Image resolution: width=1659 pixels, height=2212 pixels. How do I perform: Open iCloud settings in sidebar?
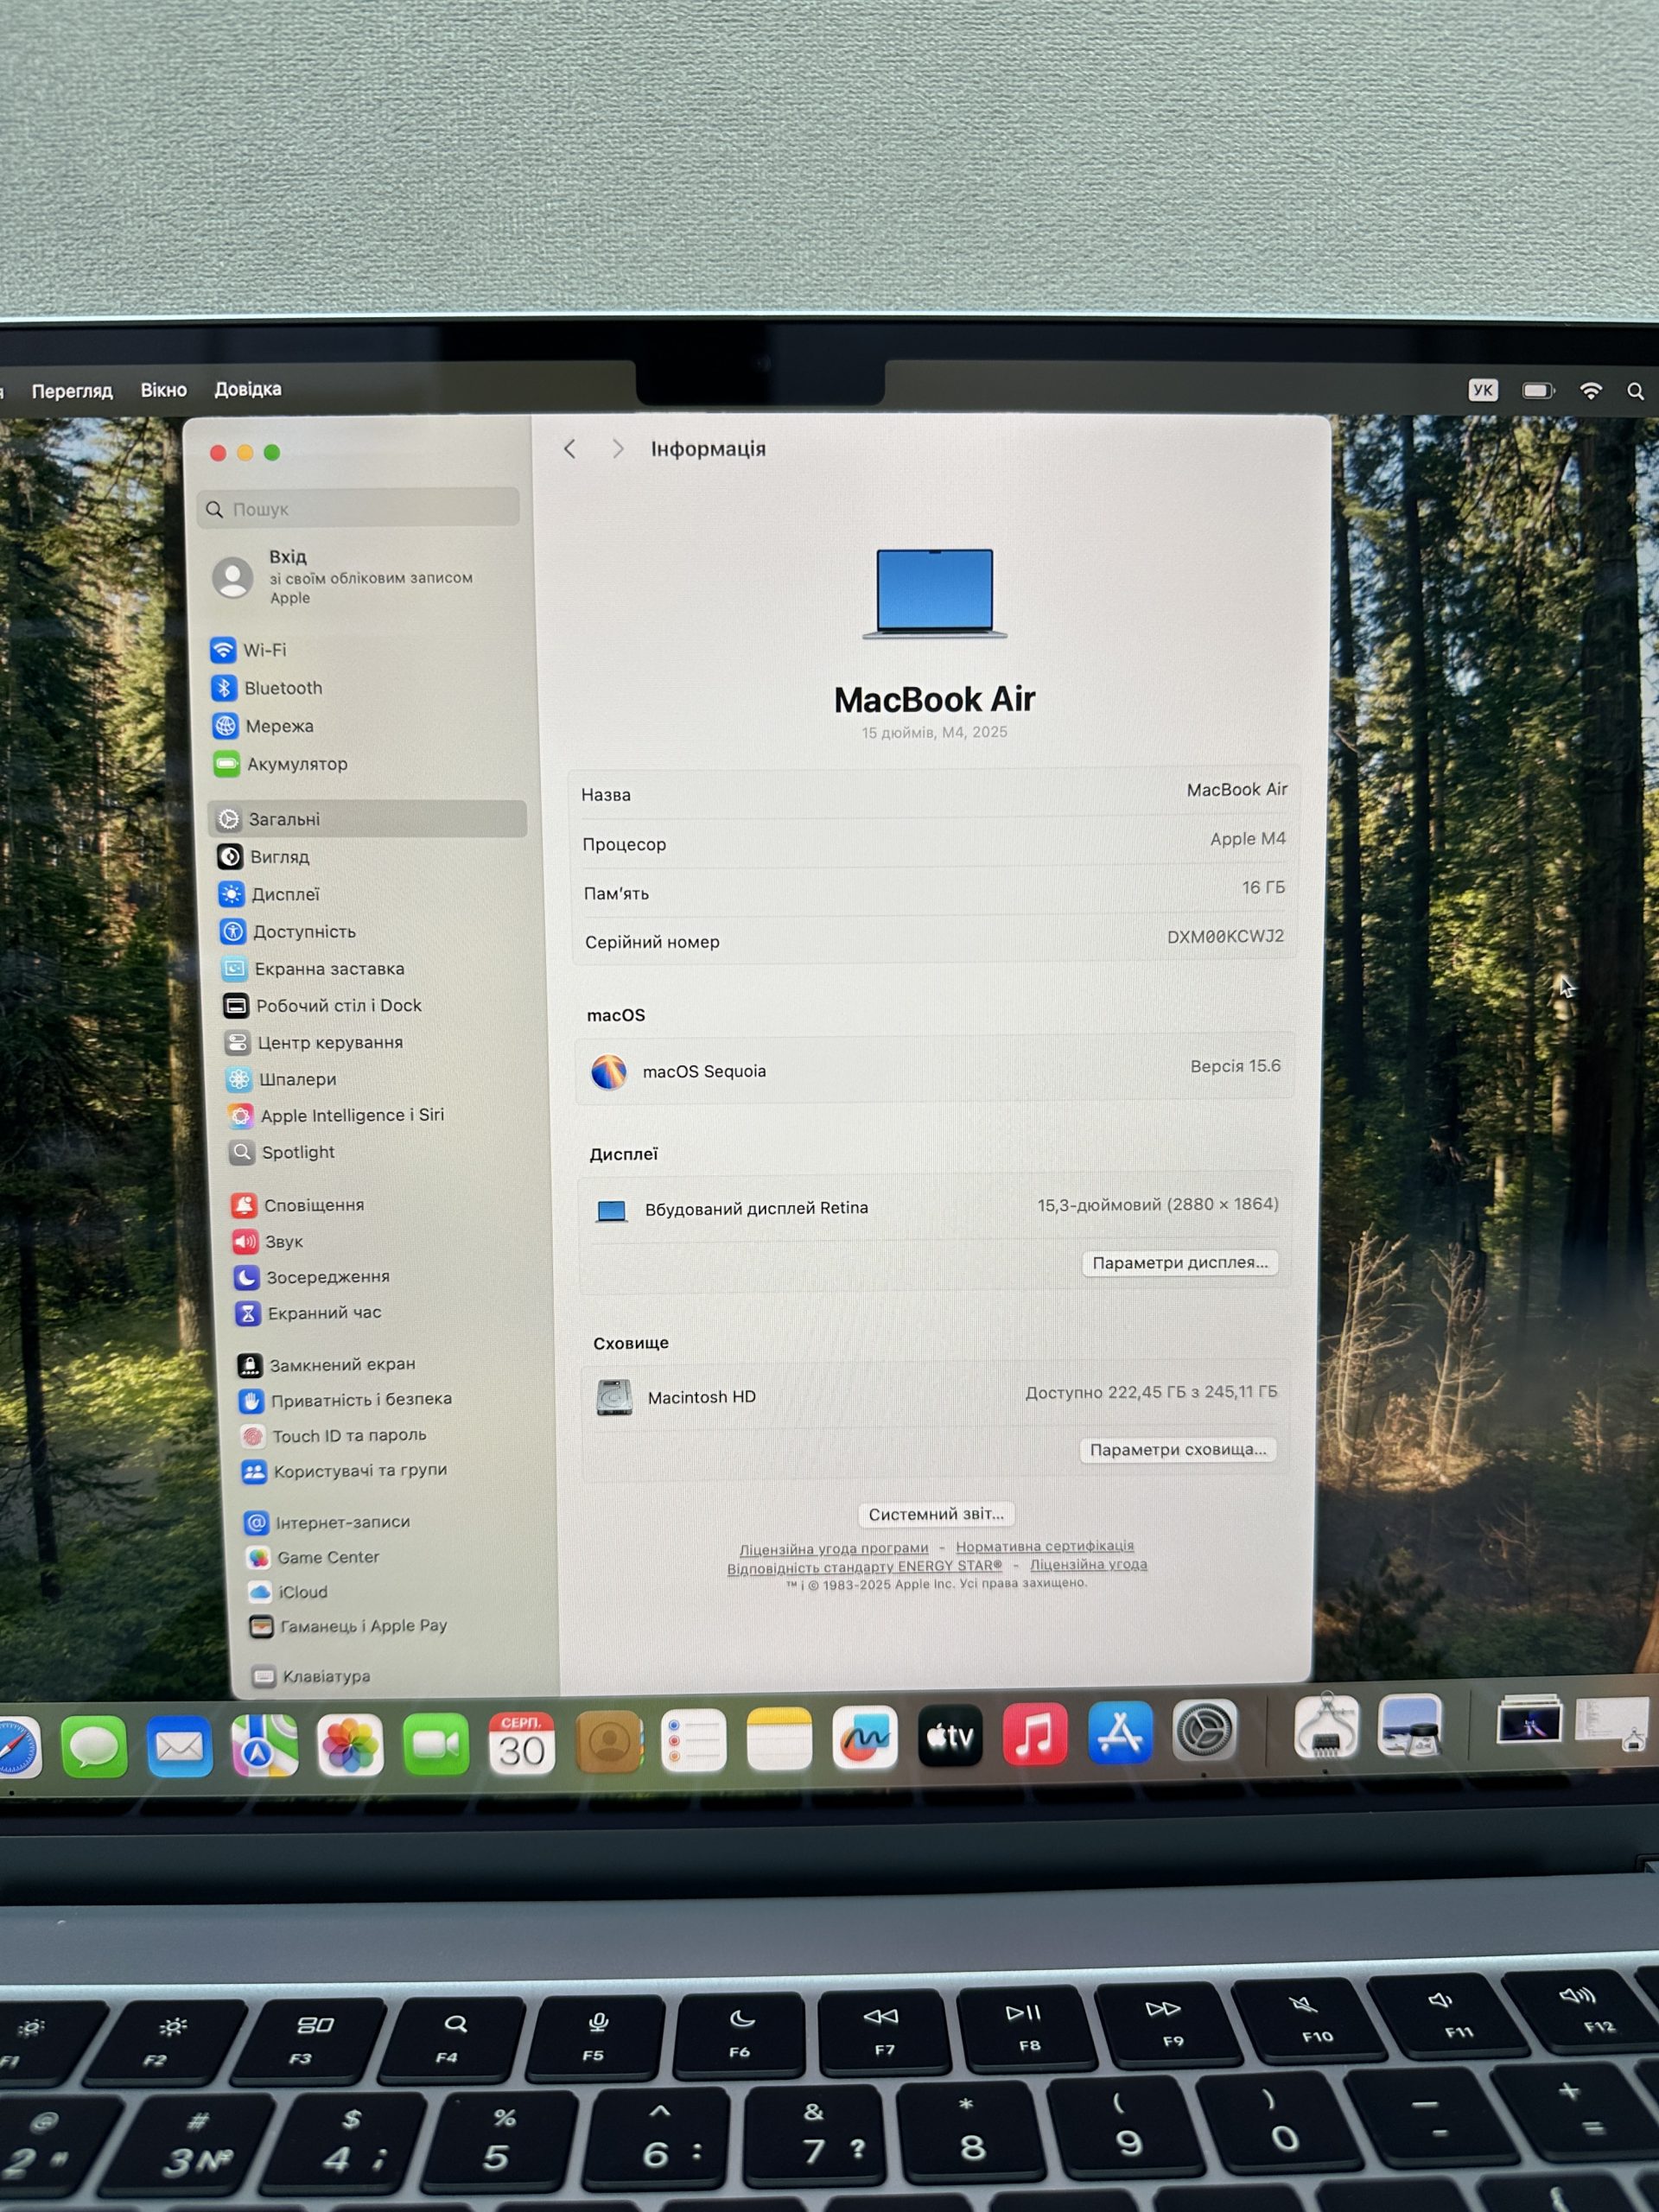pos(288,1592)
